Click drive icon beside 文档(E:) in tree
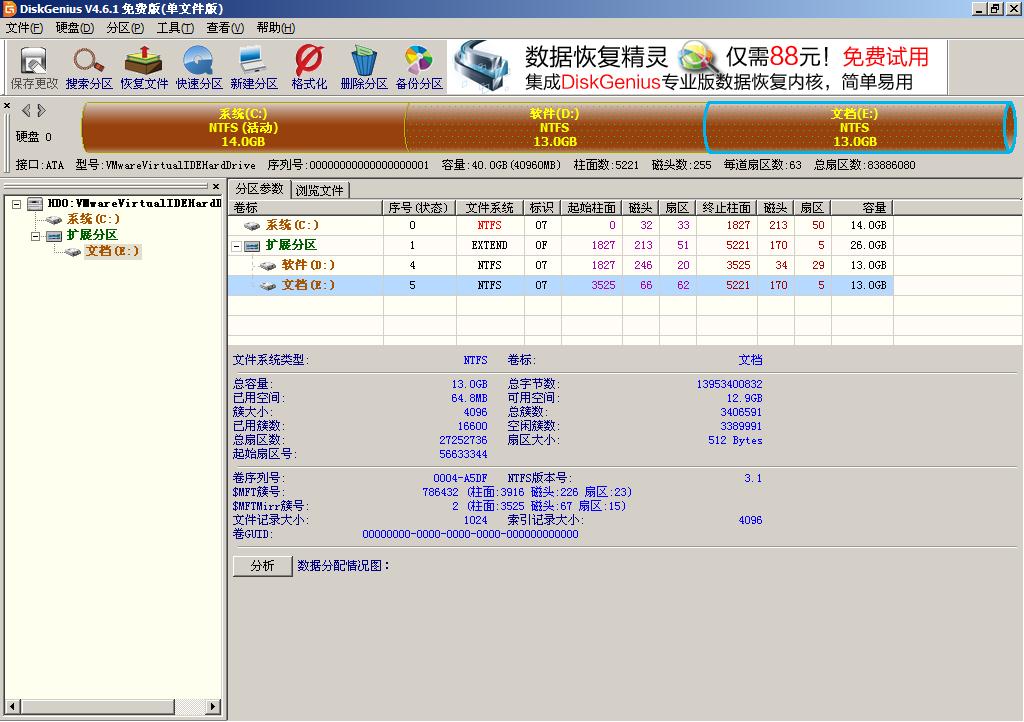Screen dimensions: 1024x722 click(x=73, y=251)
